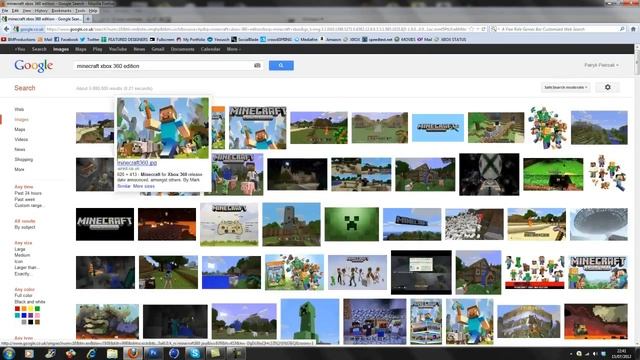Screen dimensions: 640x360
Task: Open the History menu
Action: (x=41, y=11)
